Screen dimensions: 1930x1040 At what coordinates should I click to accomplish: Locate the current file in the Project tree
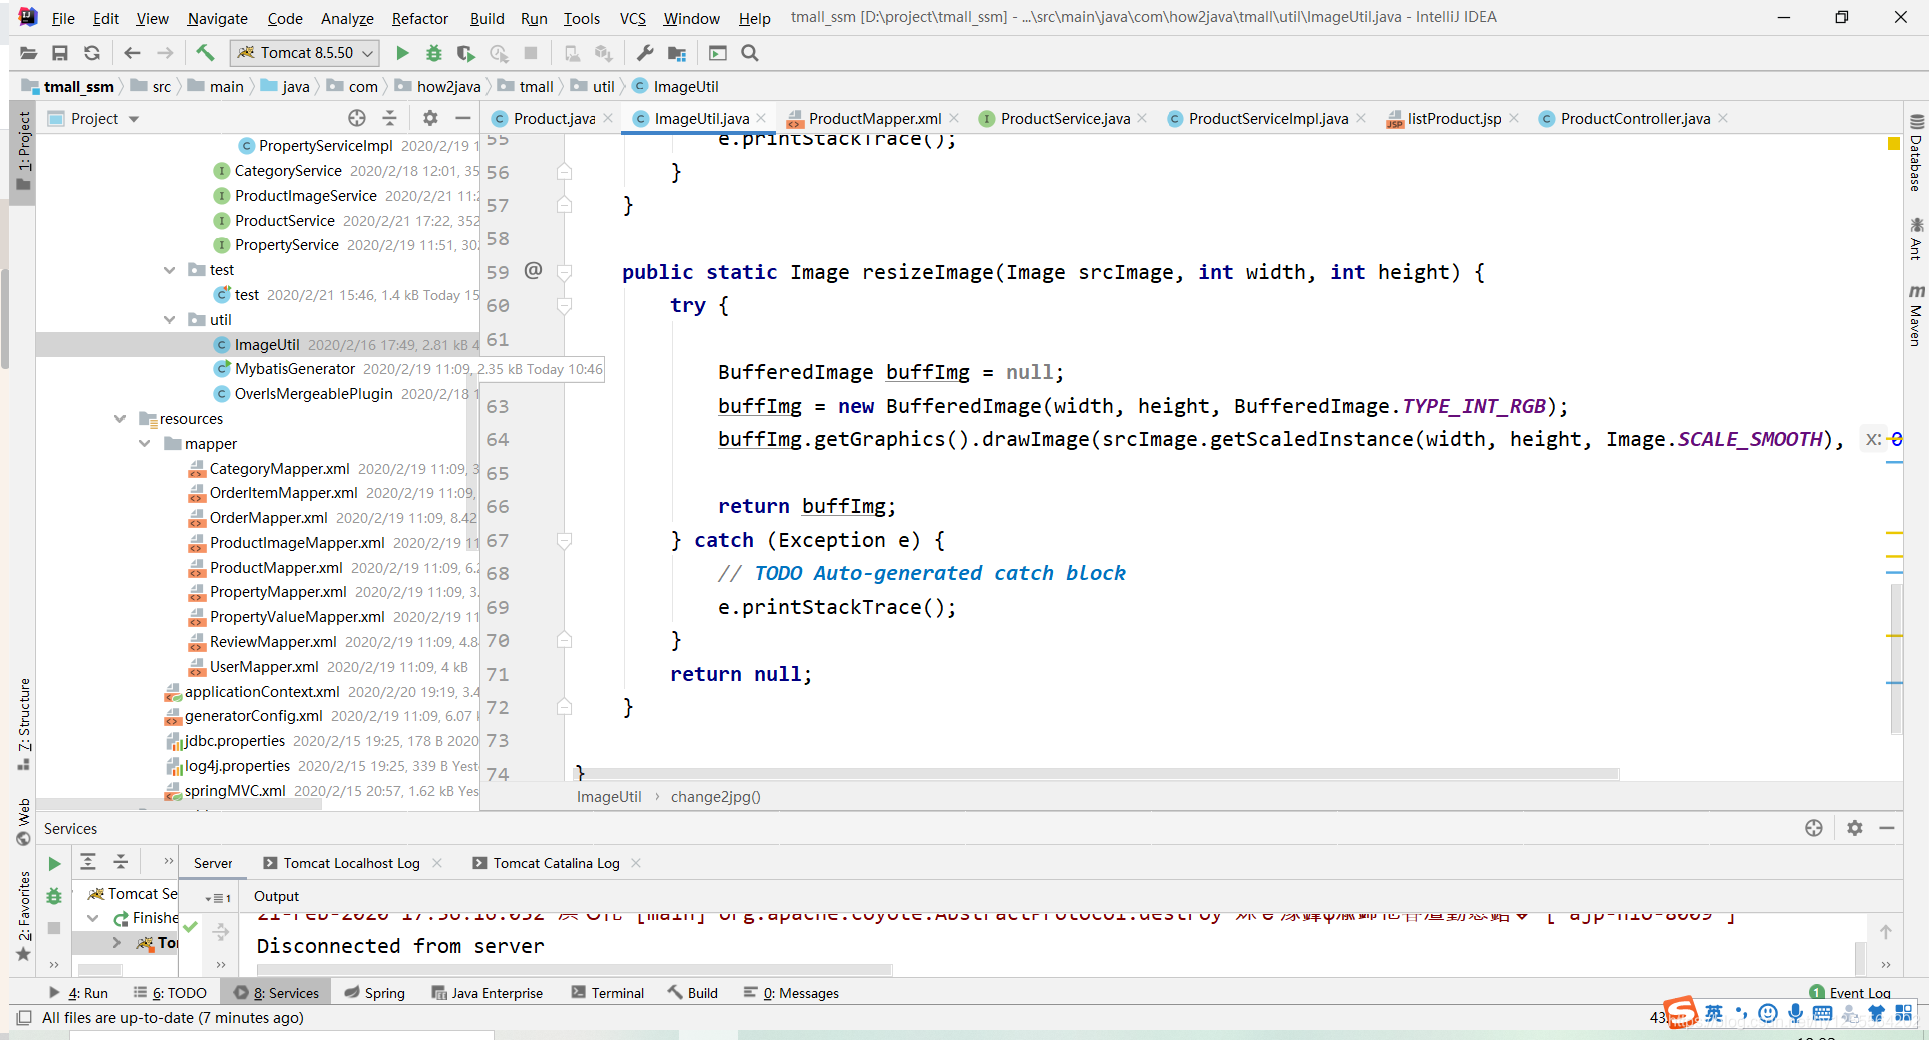point(357,118)
